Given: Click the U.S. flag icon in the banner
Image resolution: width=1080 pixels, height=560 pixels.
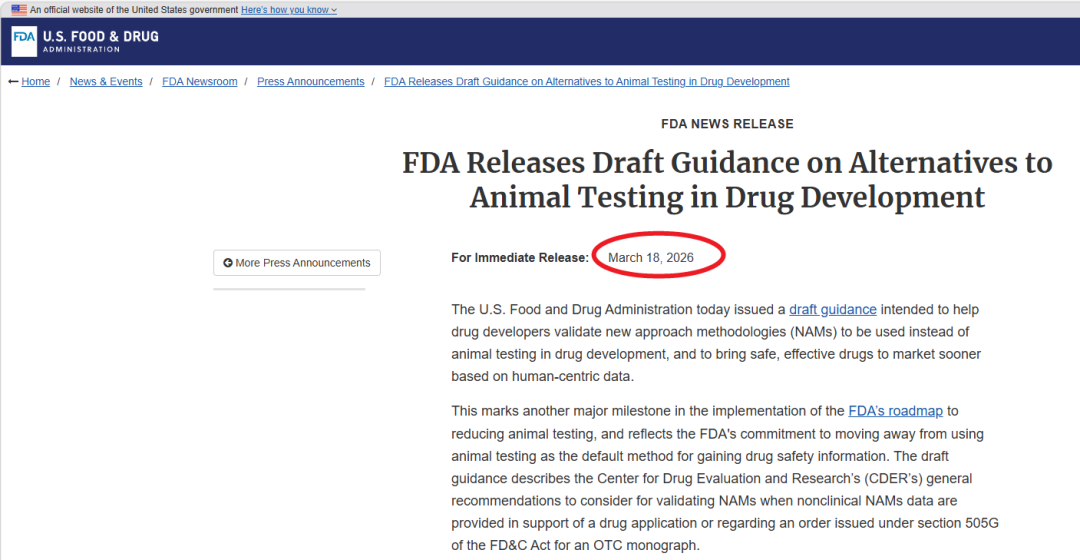Looking at the screenshot, I should (19, 10).
